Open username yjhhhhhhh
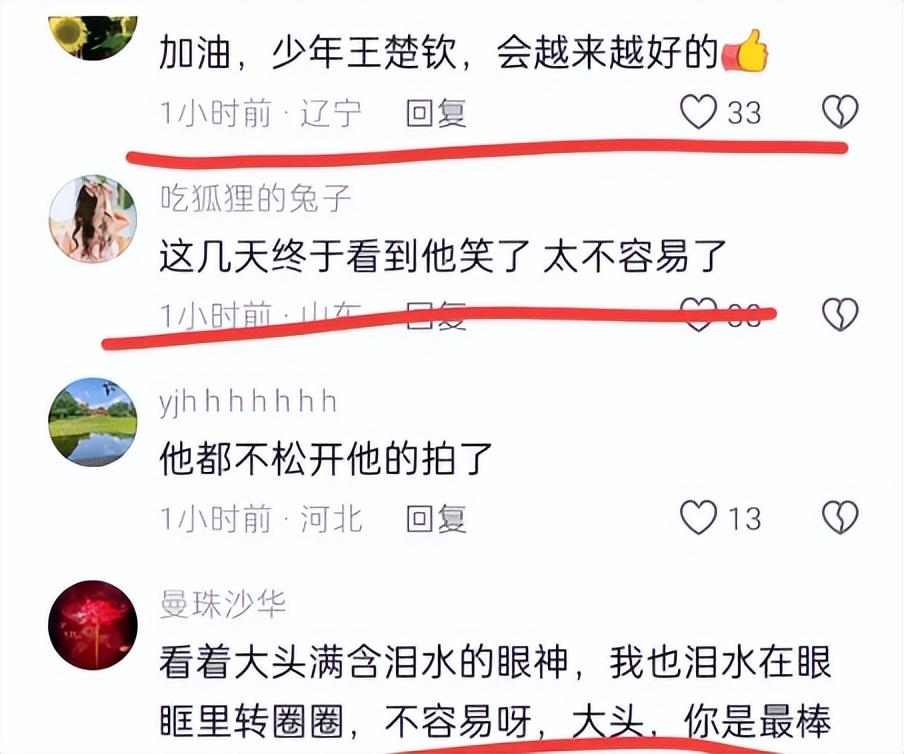Screen dimensions: 904x754 [248, 402]
